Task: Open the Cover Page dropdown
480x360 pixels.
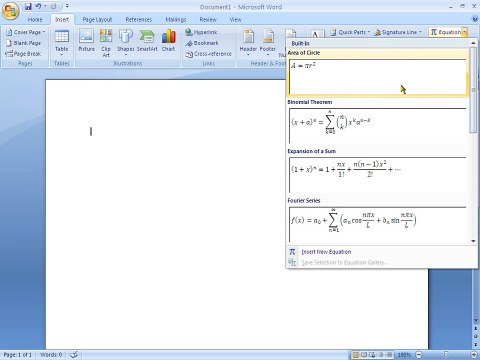Action: tap(26, 32)
